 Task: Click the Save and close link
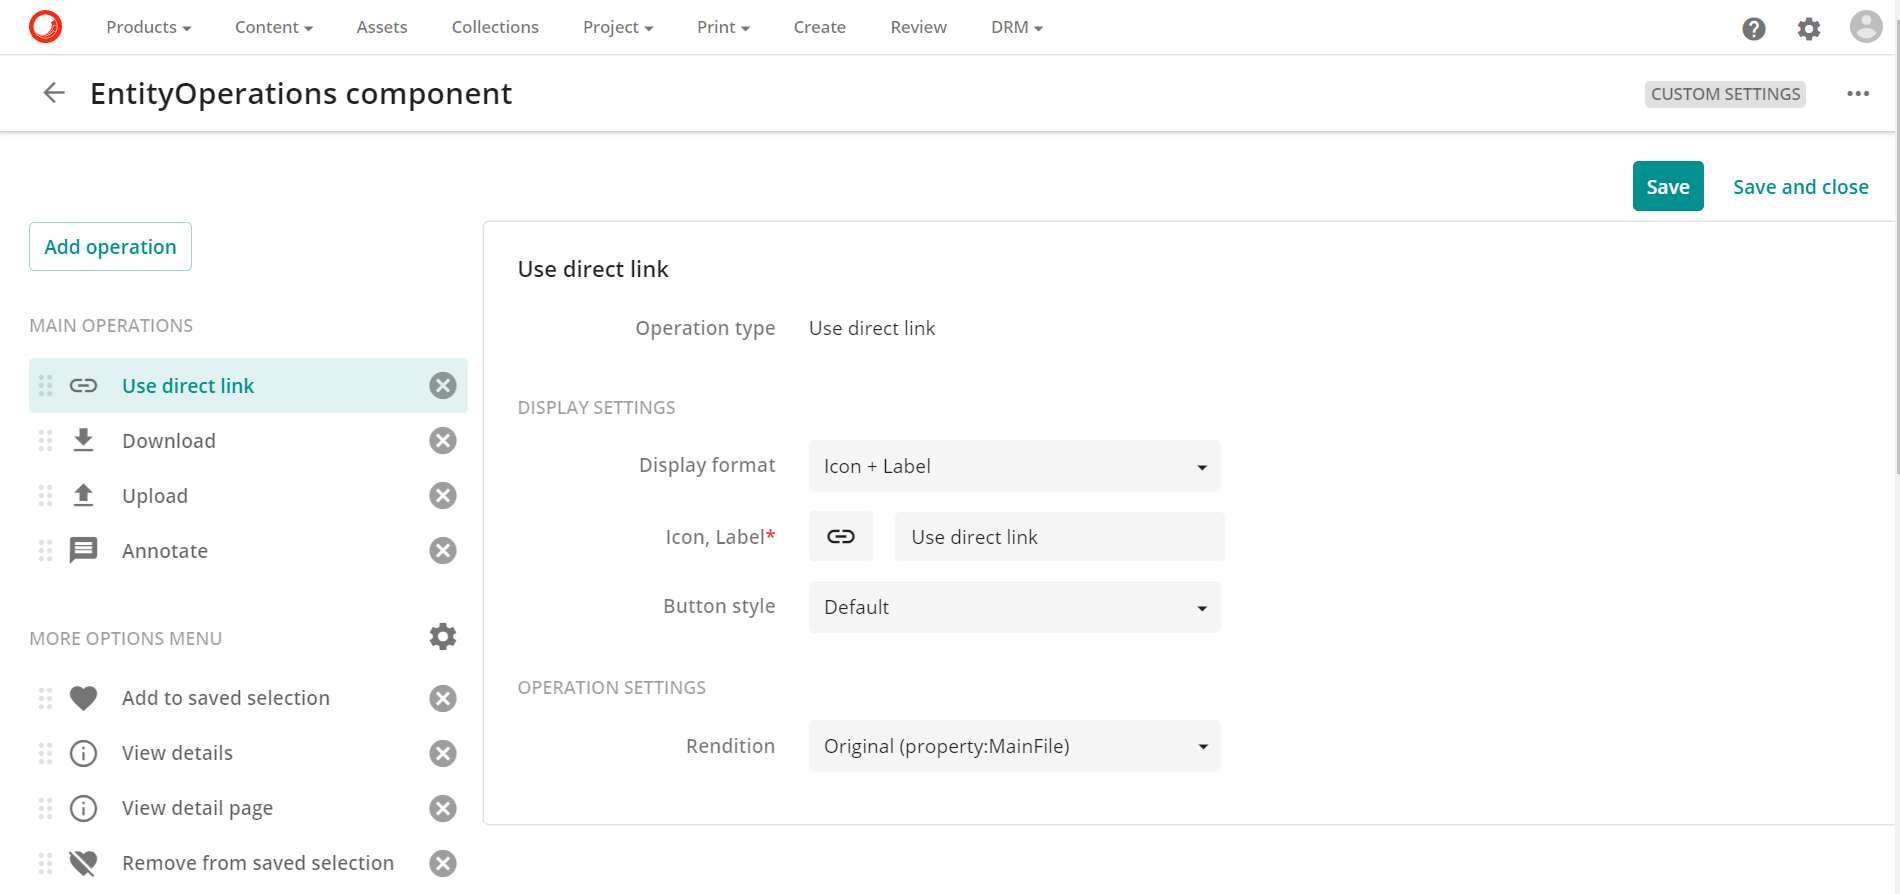click(1800, 187)
